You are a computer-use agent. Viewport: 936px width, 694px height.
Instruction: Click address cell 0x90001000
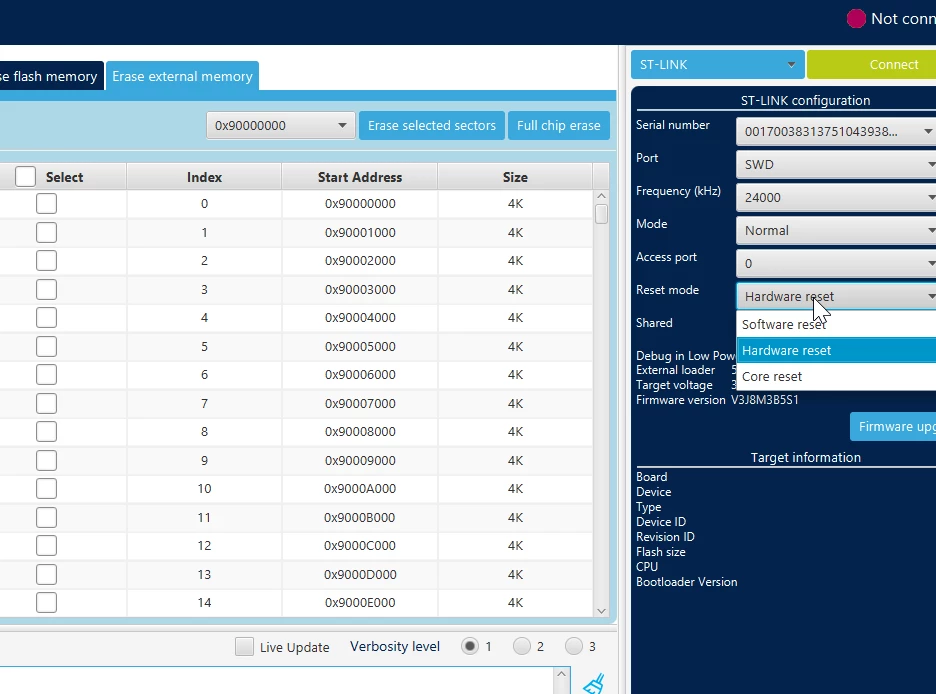click(360, 233)
